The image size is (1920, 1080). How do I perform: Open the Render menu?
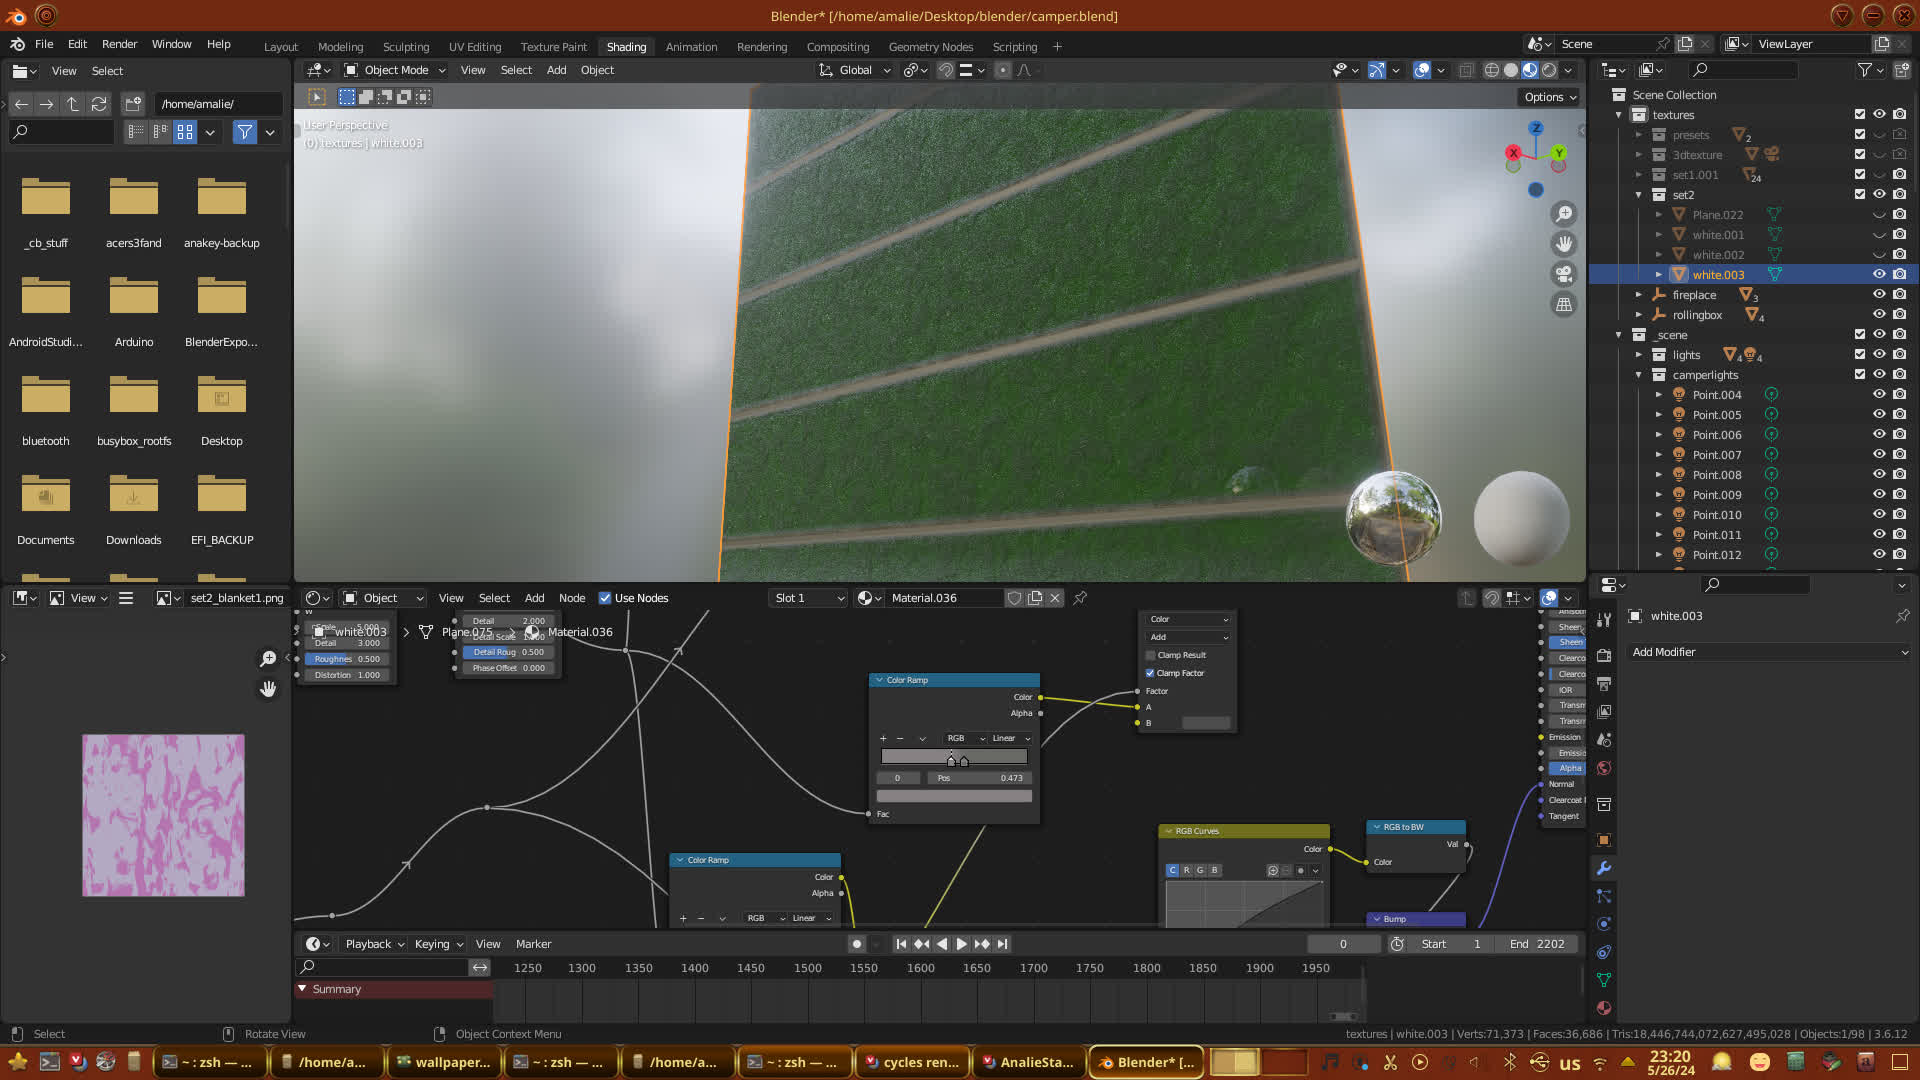tap(119, 44)
